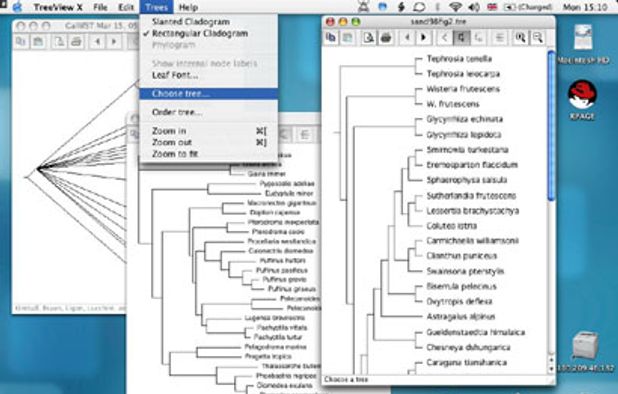Open the Apple menu
Screen dimensions: 618x394
tap(17, 7)
